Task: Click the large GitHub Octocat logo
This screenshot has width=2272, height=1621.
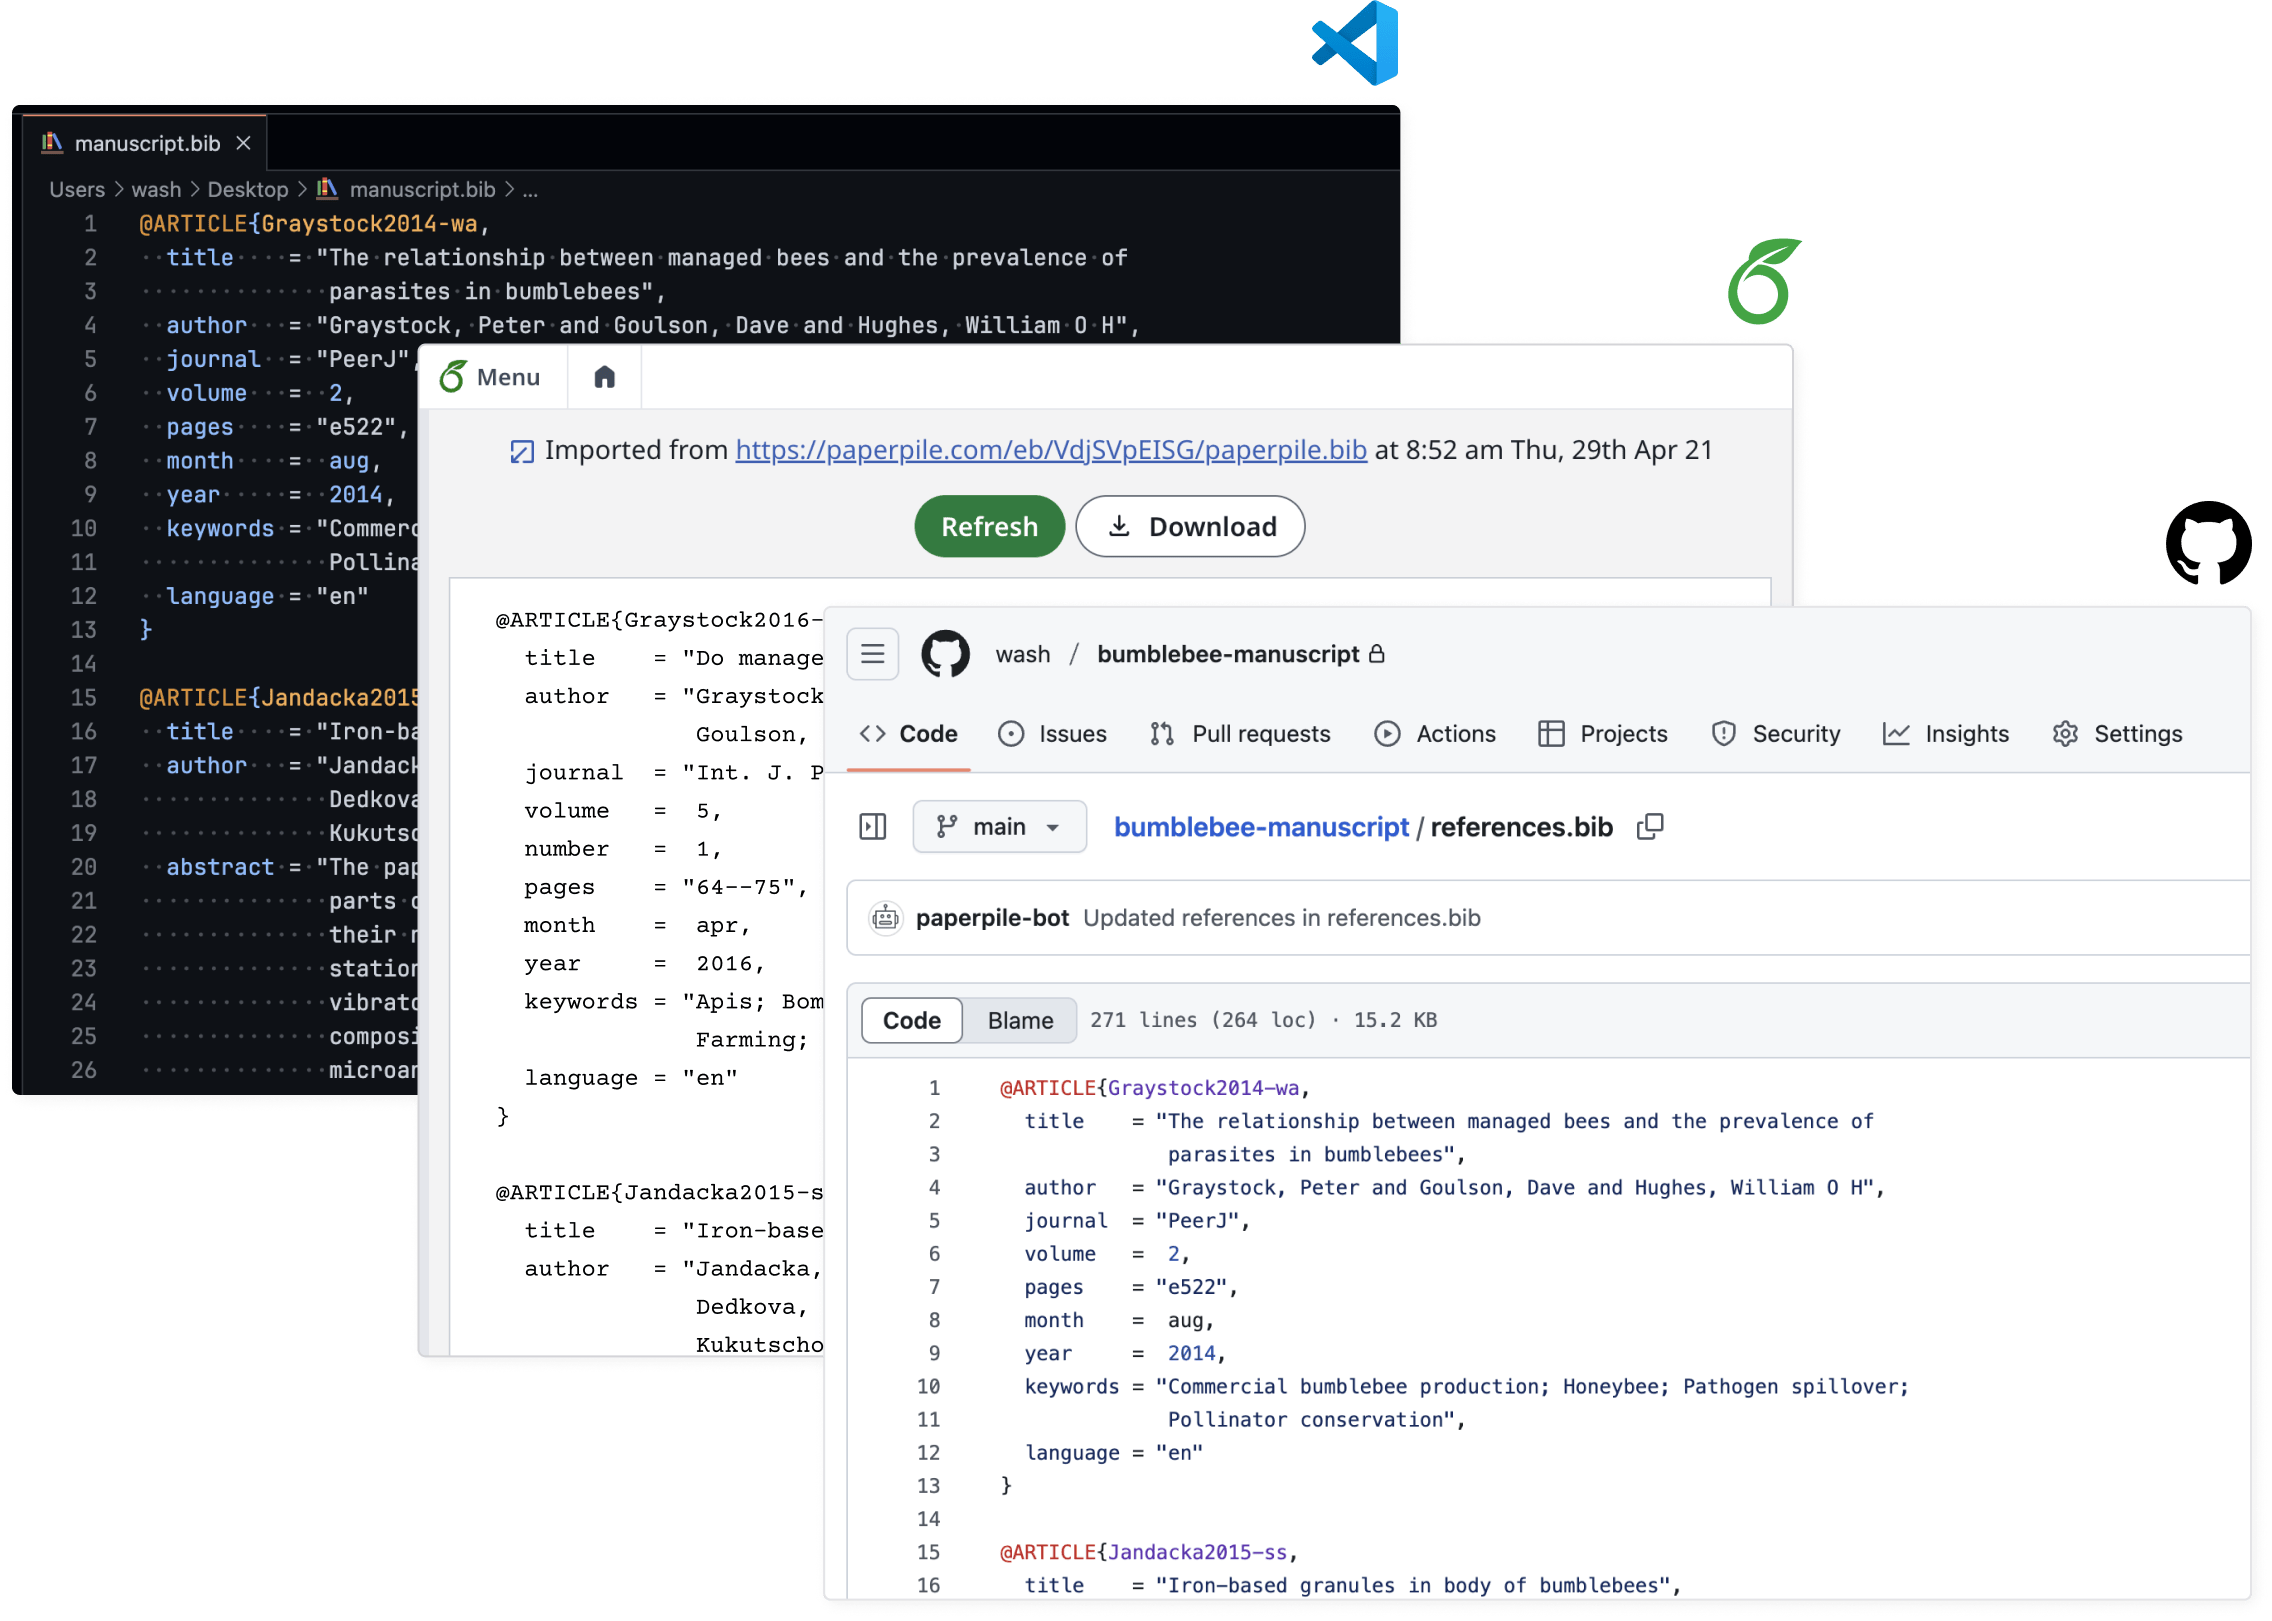Action: point(2208,543)
